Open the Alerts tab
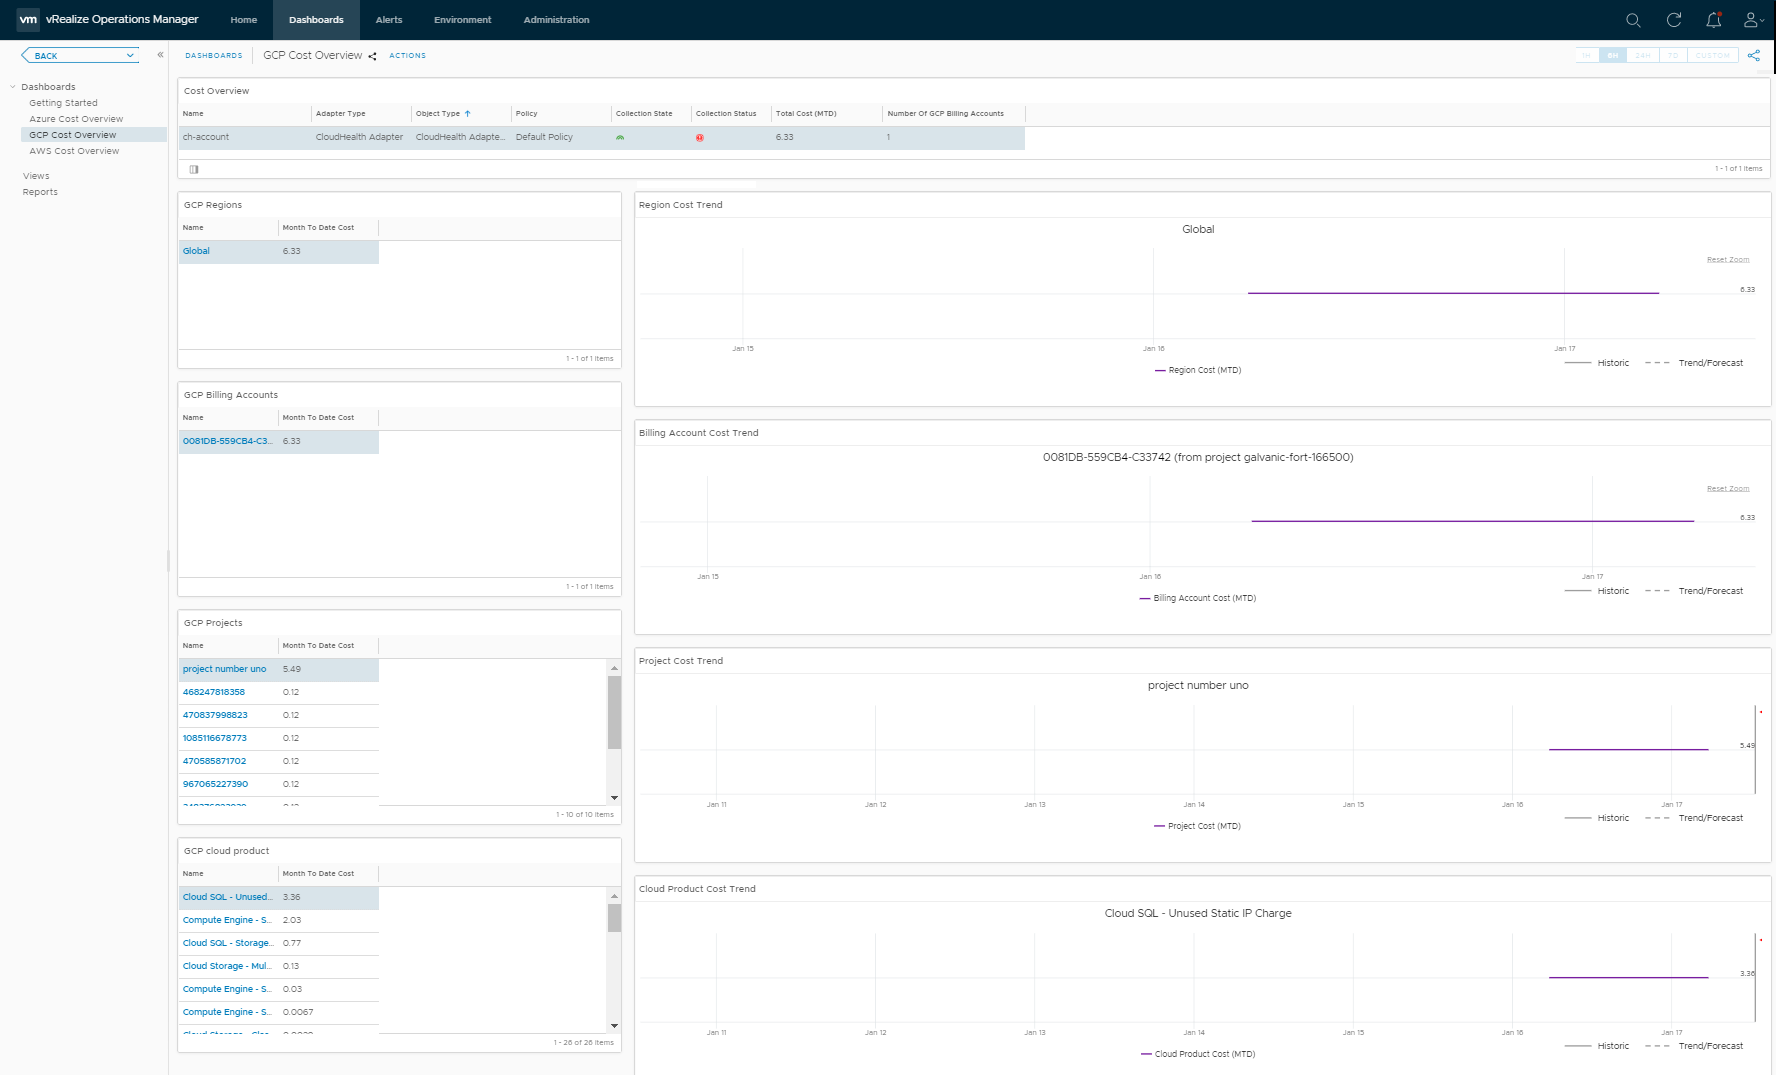Viewport: 1776px width, 1075px height. tap(389, 20)
